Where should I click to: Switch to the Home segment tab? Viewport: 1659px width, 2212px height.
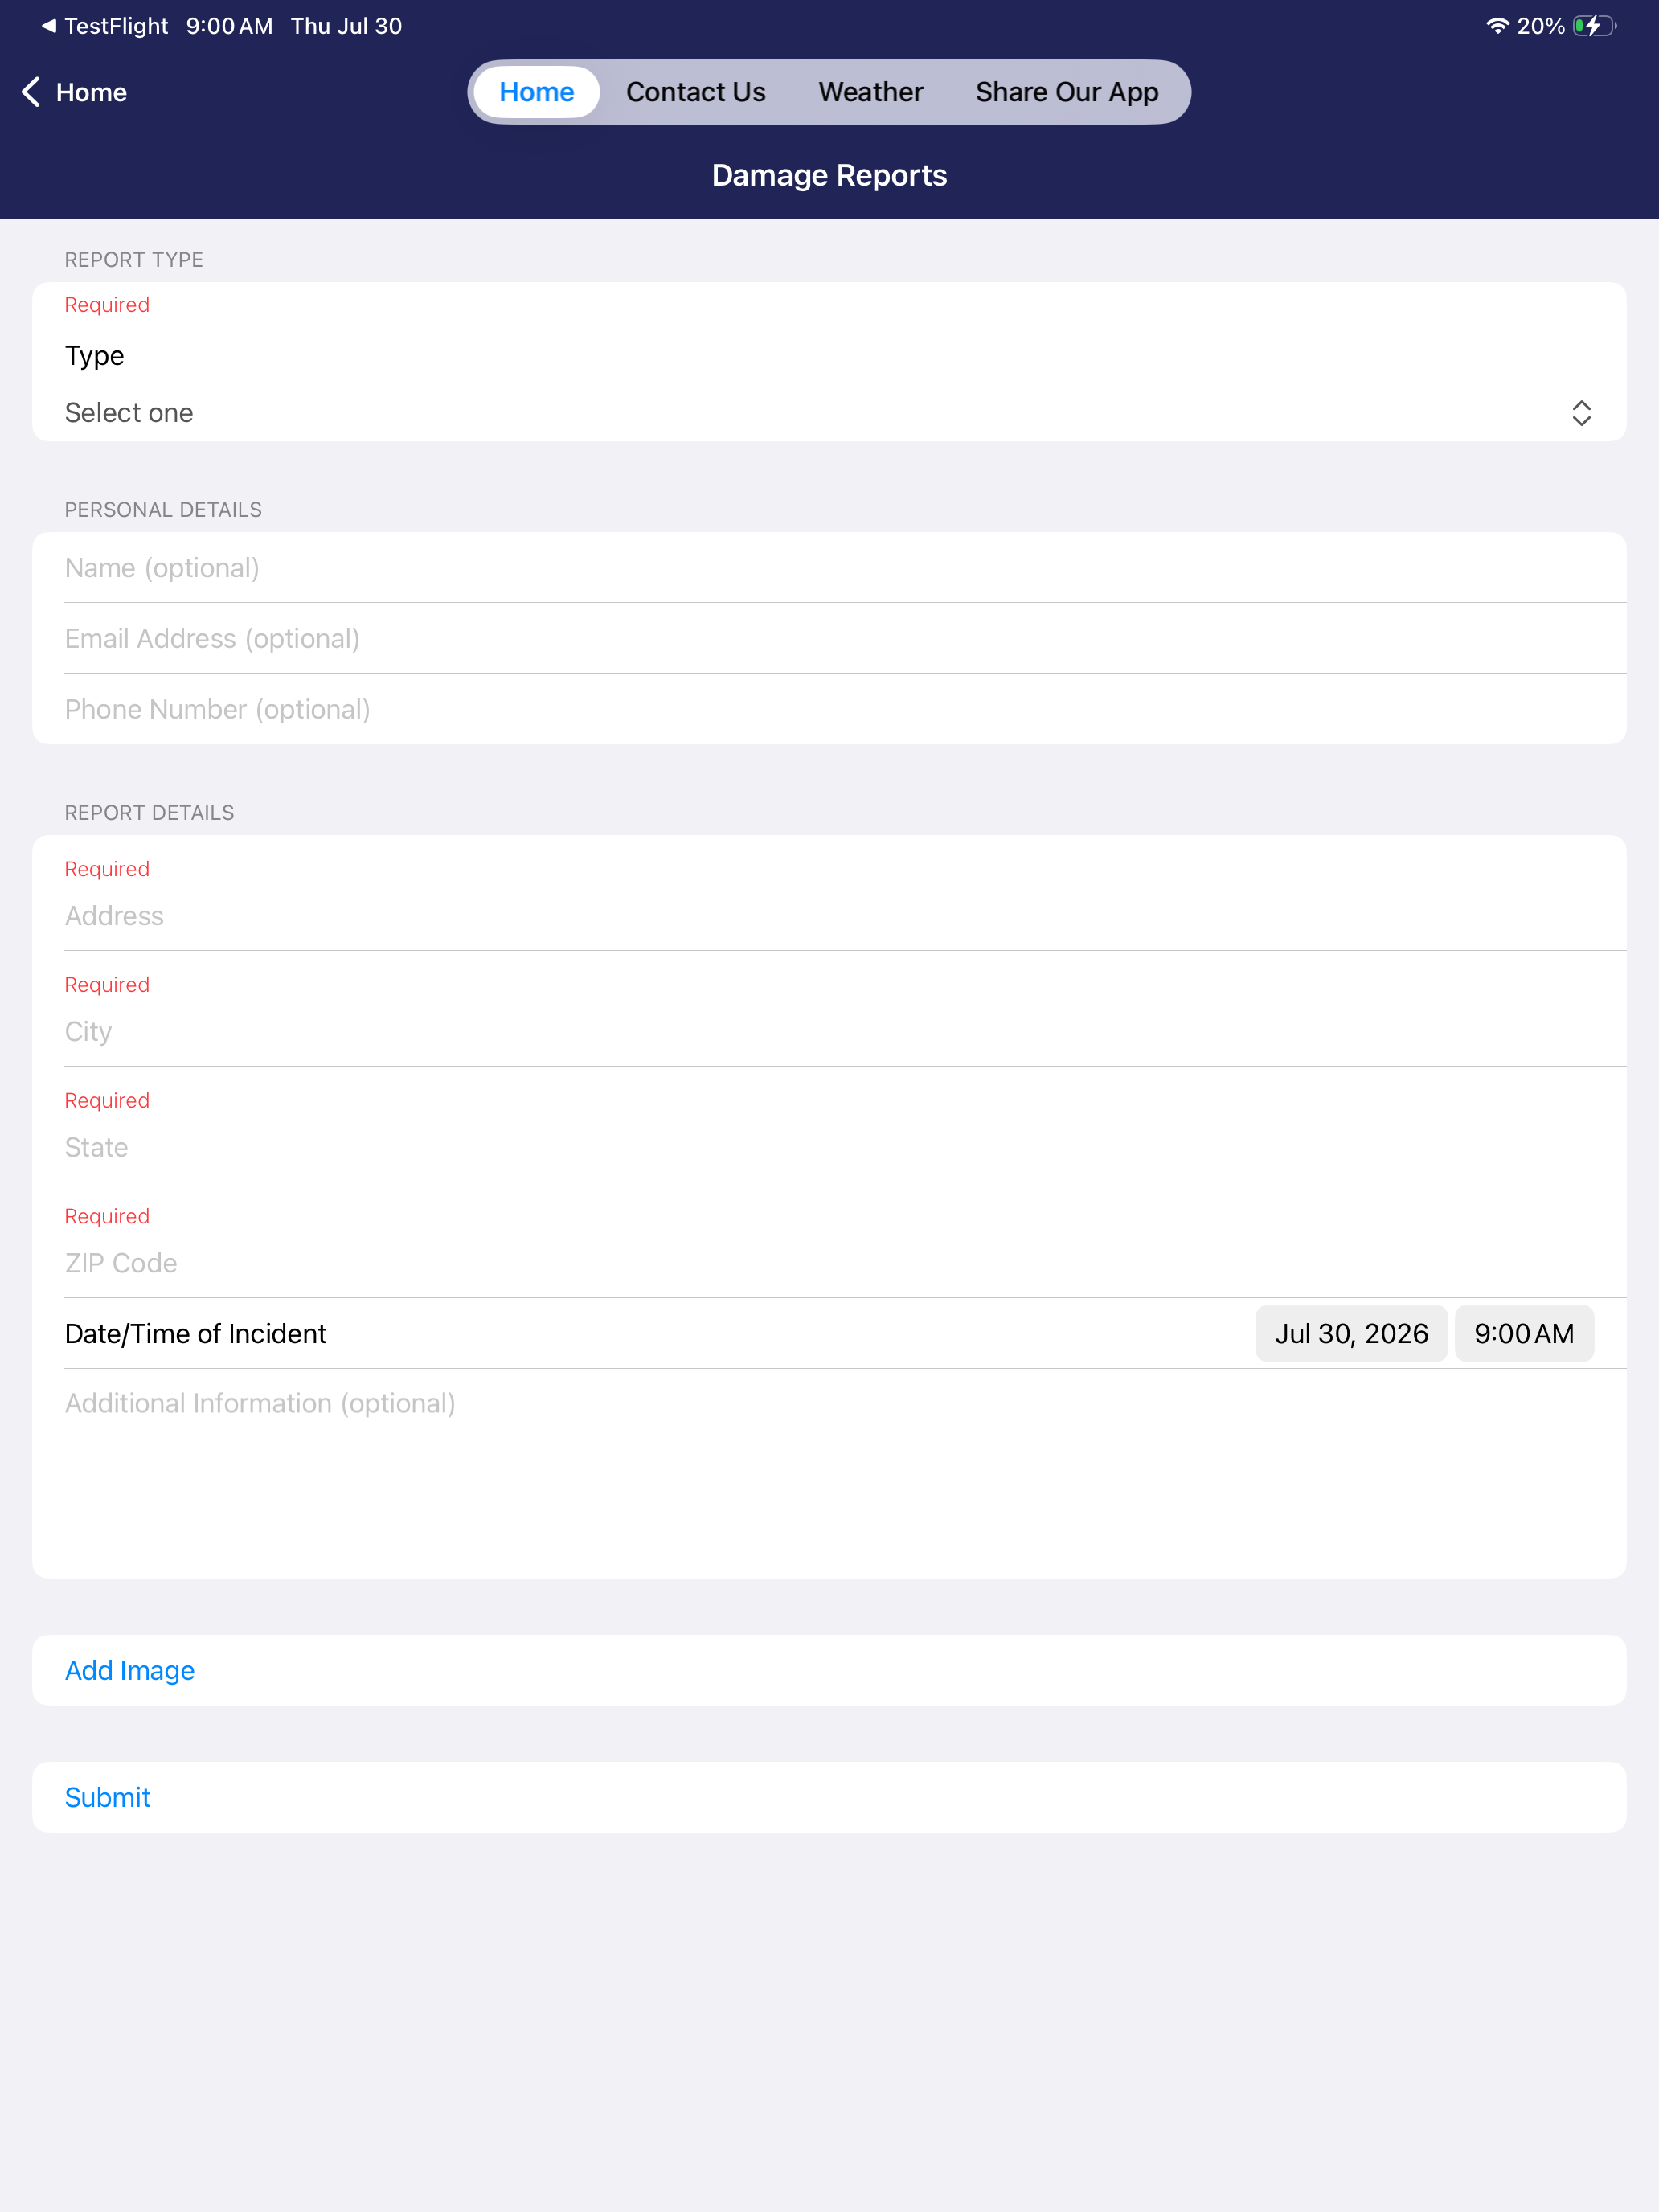(x=537, y=92)
